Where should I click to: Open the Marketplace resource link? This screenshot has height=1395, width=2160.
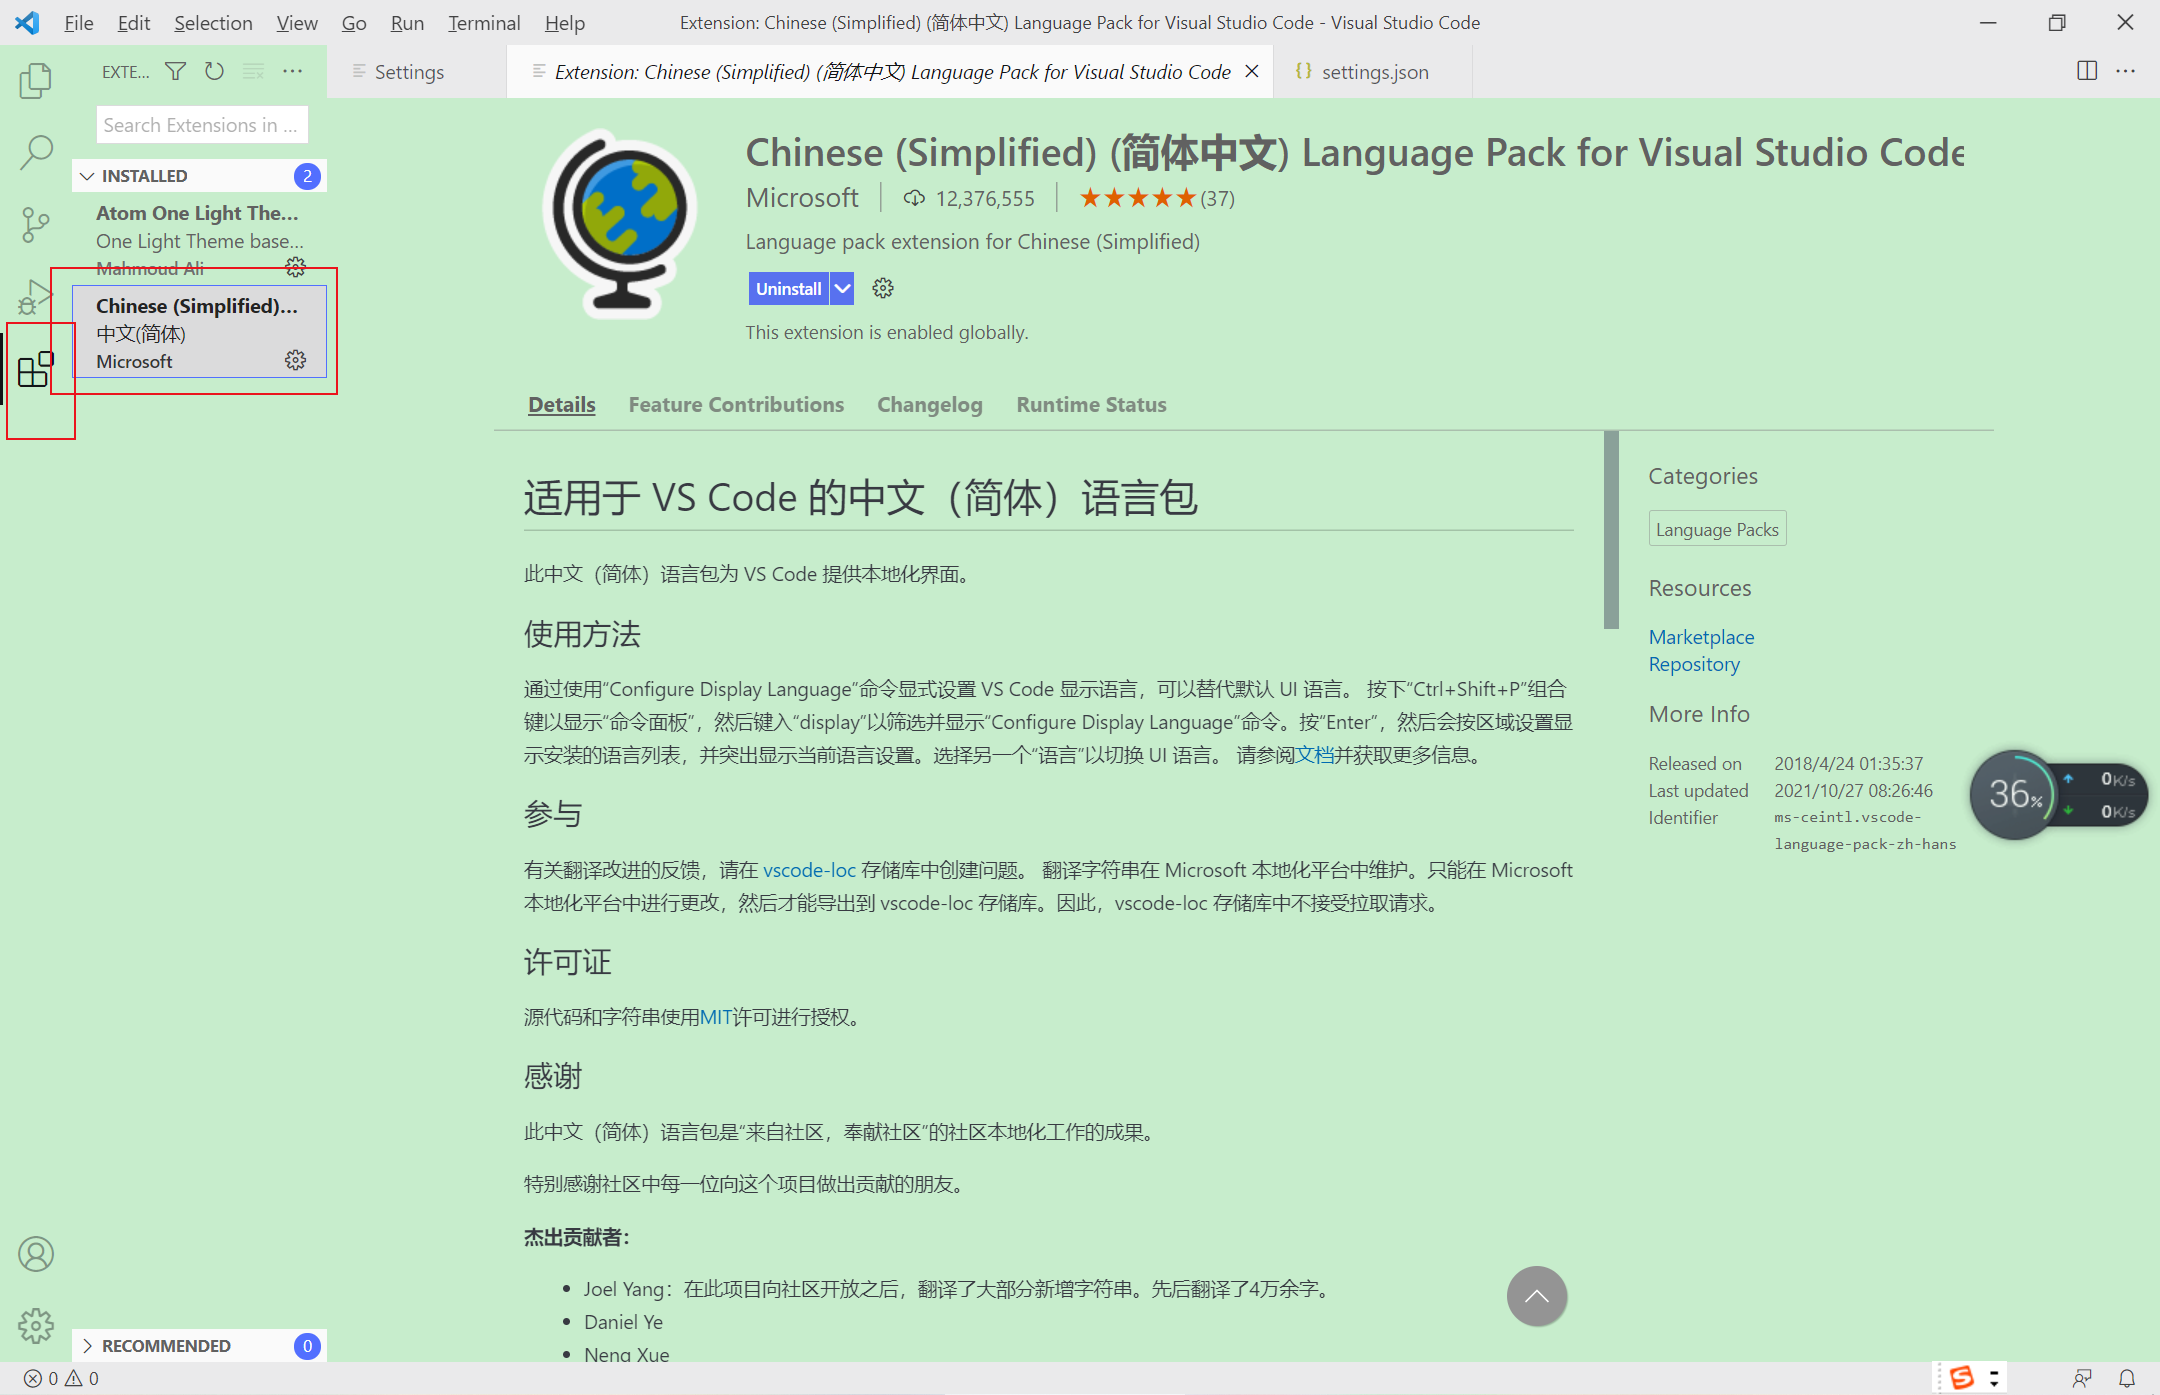click(x=1701, y=637)
